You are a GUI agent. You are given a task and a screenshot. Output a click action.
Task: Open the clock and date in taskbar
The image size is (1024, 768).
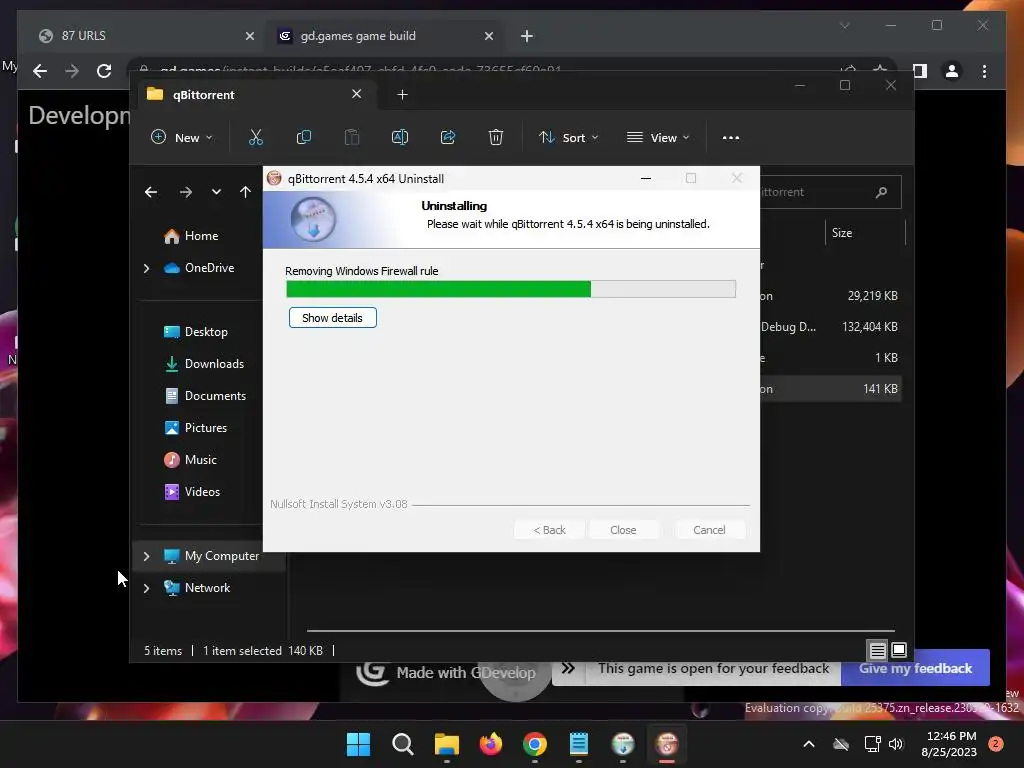click(x=950, y=744)
